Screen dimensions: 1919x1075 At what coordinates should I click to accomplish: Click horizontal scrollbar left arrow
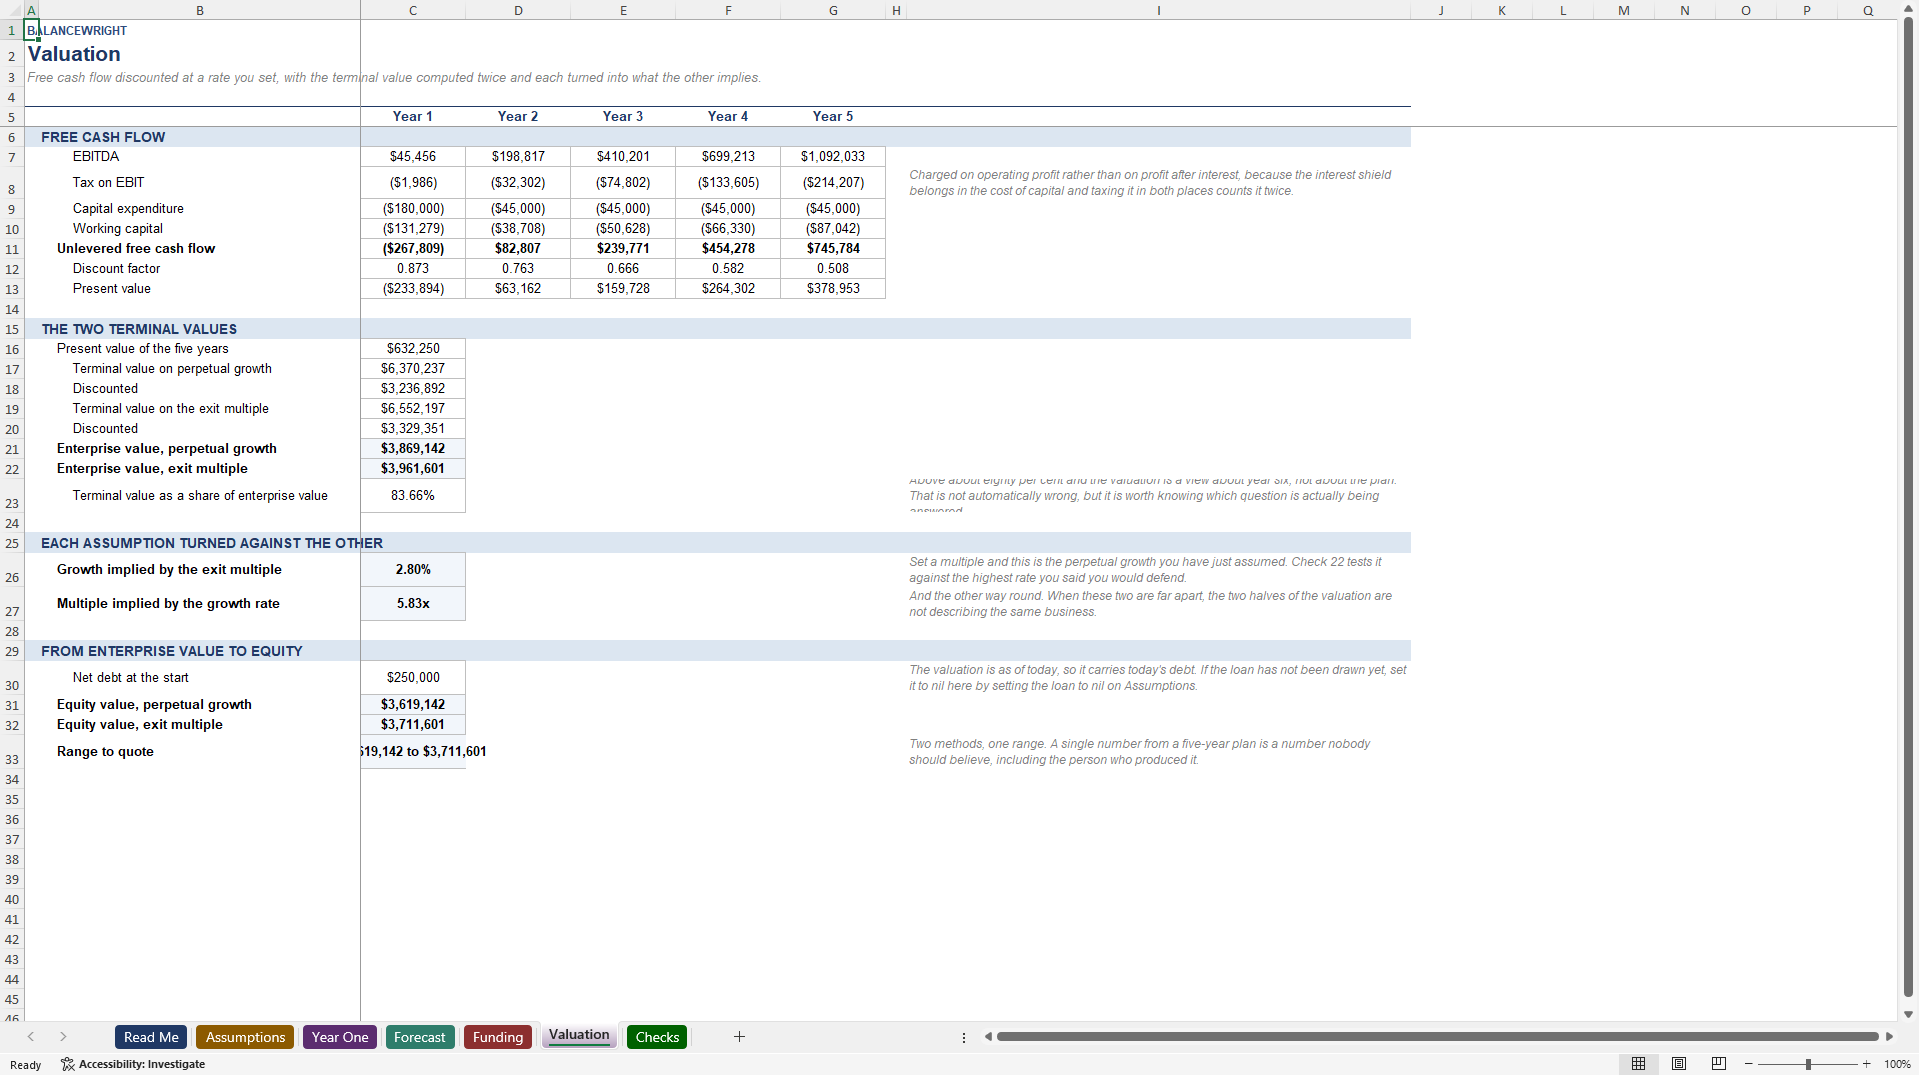tap(988, 1037)
